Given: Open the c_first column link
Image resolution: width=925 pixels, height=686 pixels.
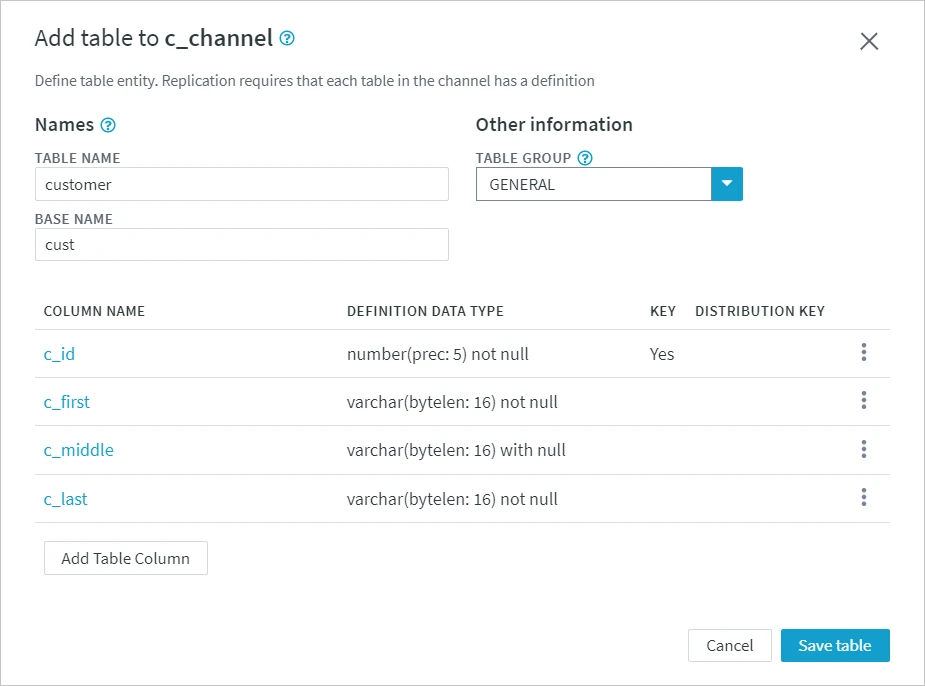Looking at the screenshot, I should click(x=66, y=401).
